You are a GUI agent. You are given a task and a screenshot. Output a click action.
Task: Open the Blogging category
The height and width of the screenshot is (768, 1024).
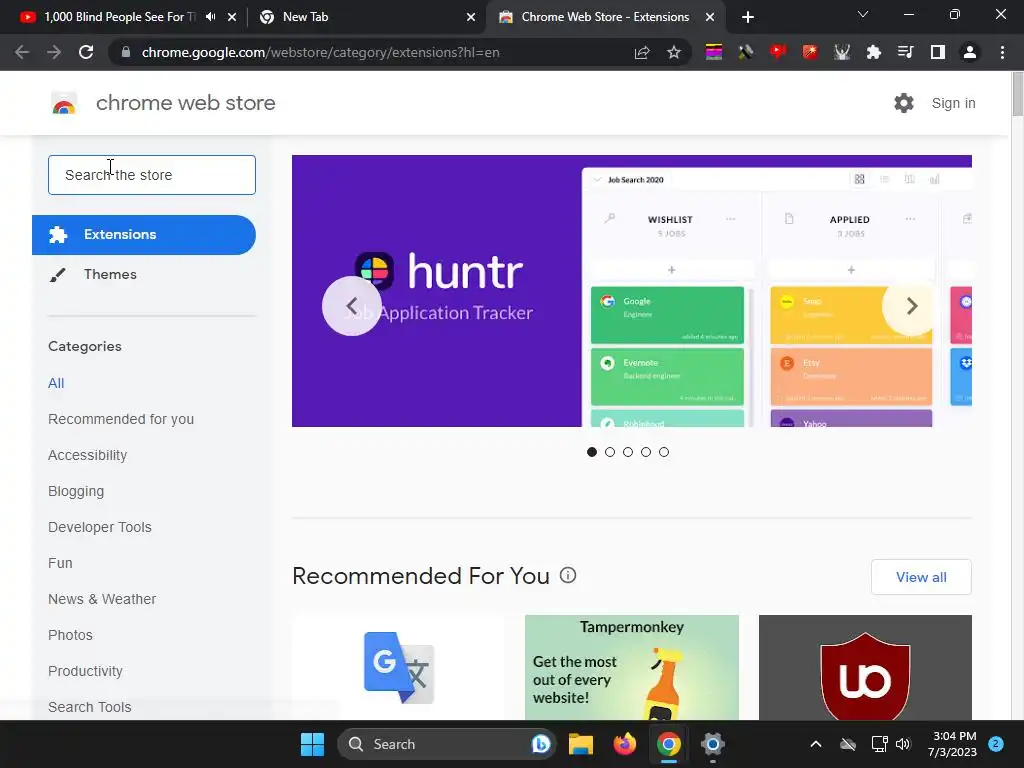pos(76,491)
